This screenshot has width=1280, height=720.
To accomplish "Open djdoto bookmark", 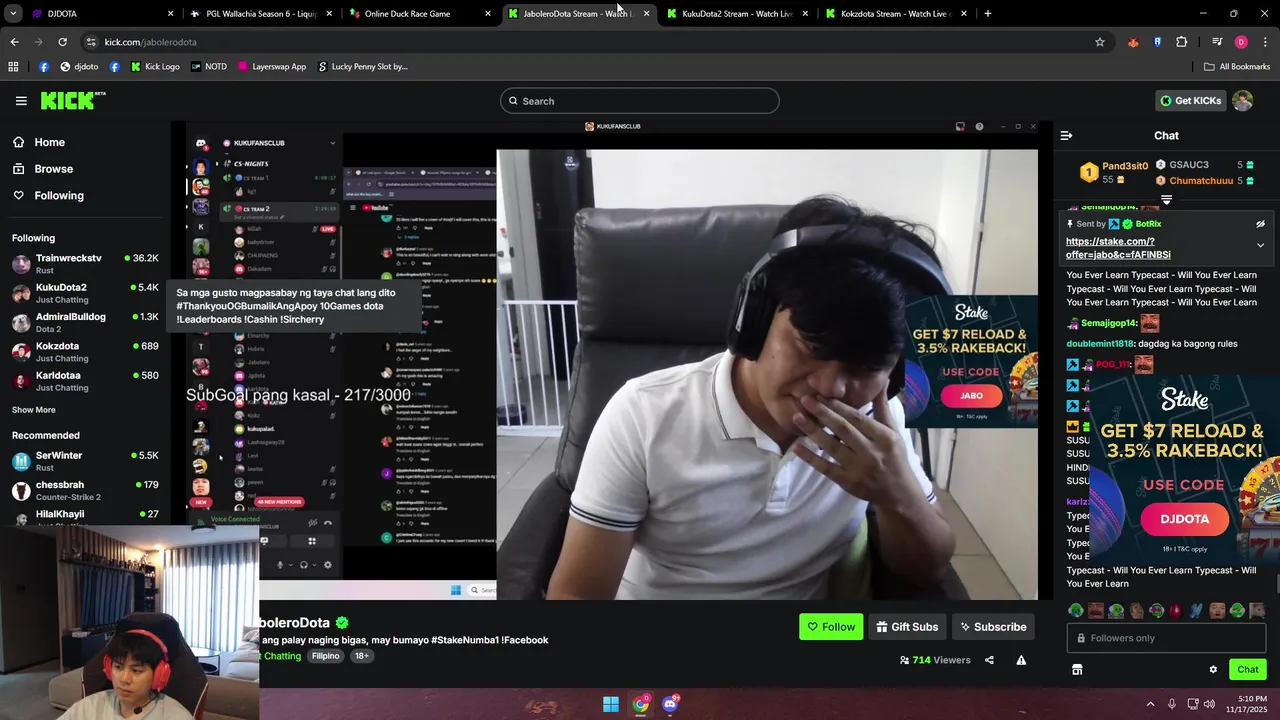I will click(79, 67).
